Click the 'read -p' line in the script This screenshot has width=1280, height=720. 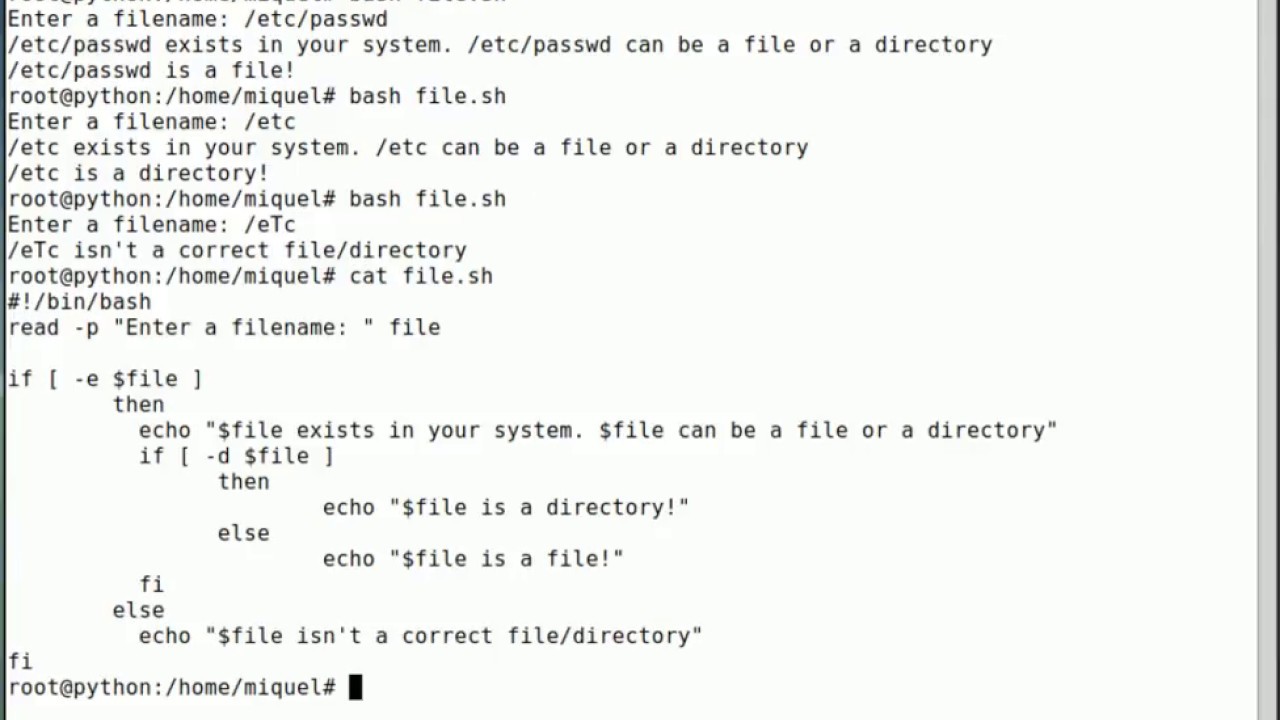pyautogui.click(x=224, y=327)
